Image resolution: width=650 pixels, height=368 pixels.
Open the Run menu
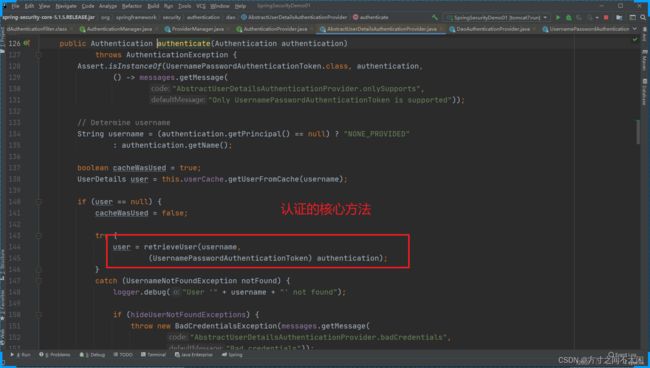click(168, 6)
